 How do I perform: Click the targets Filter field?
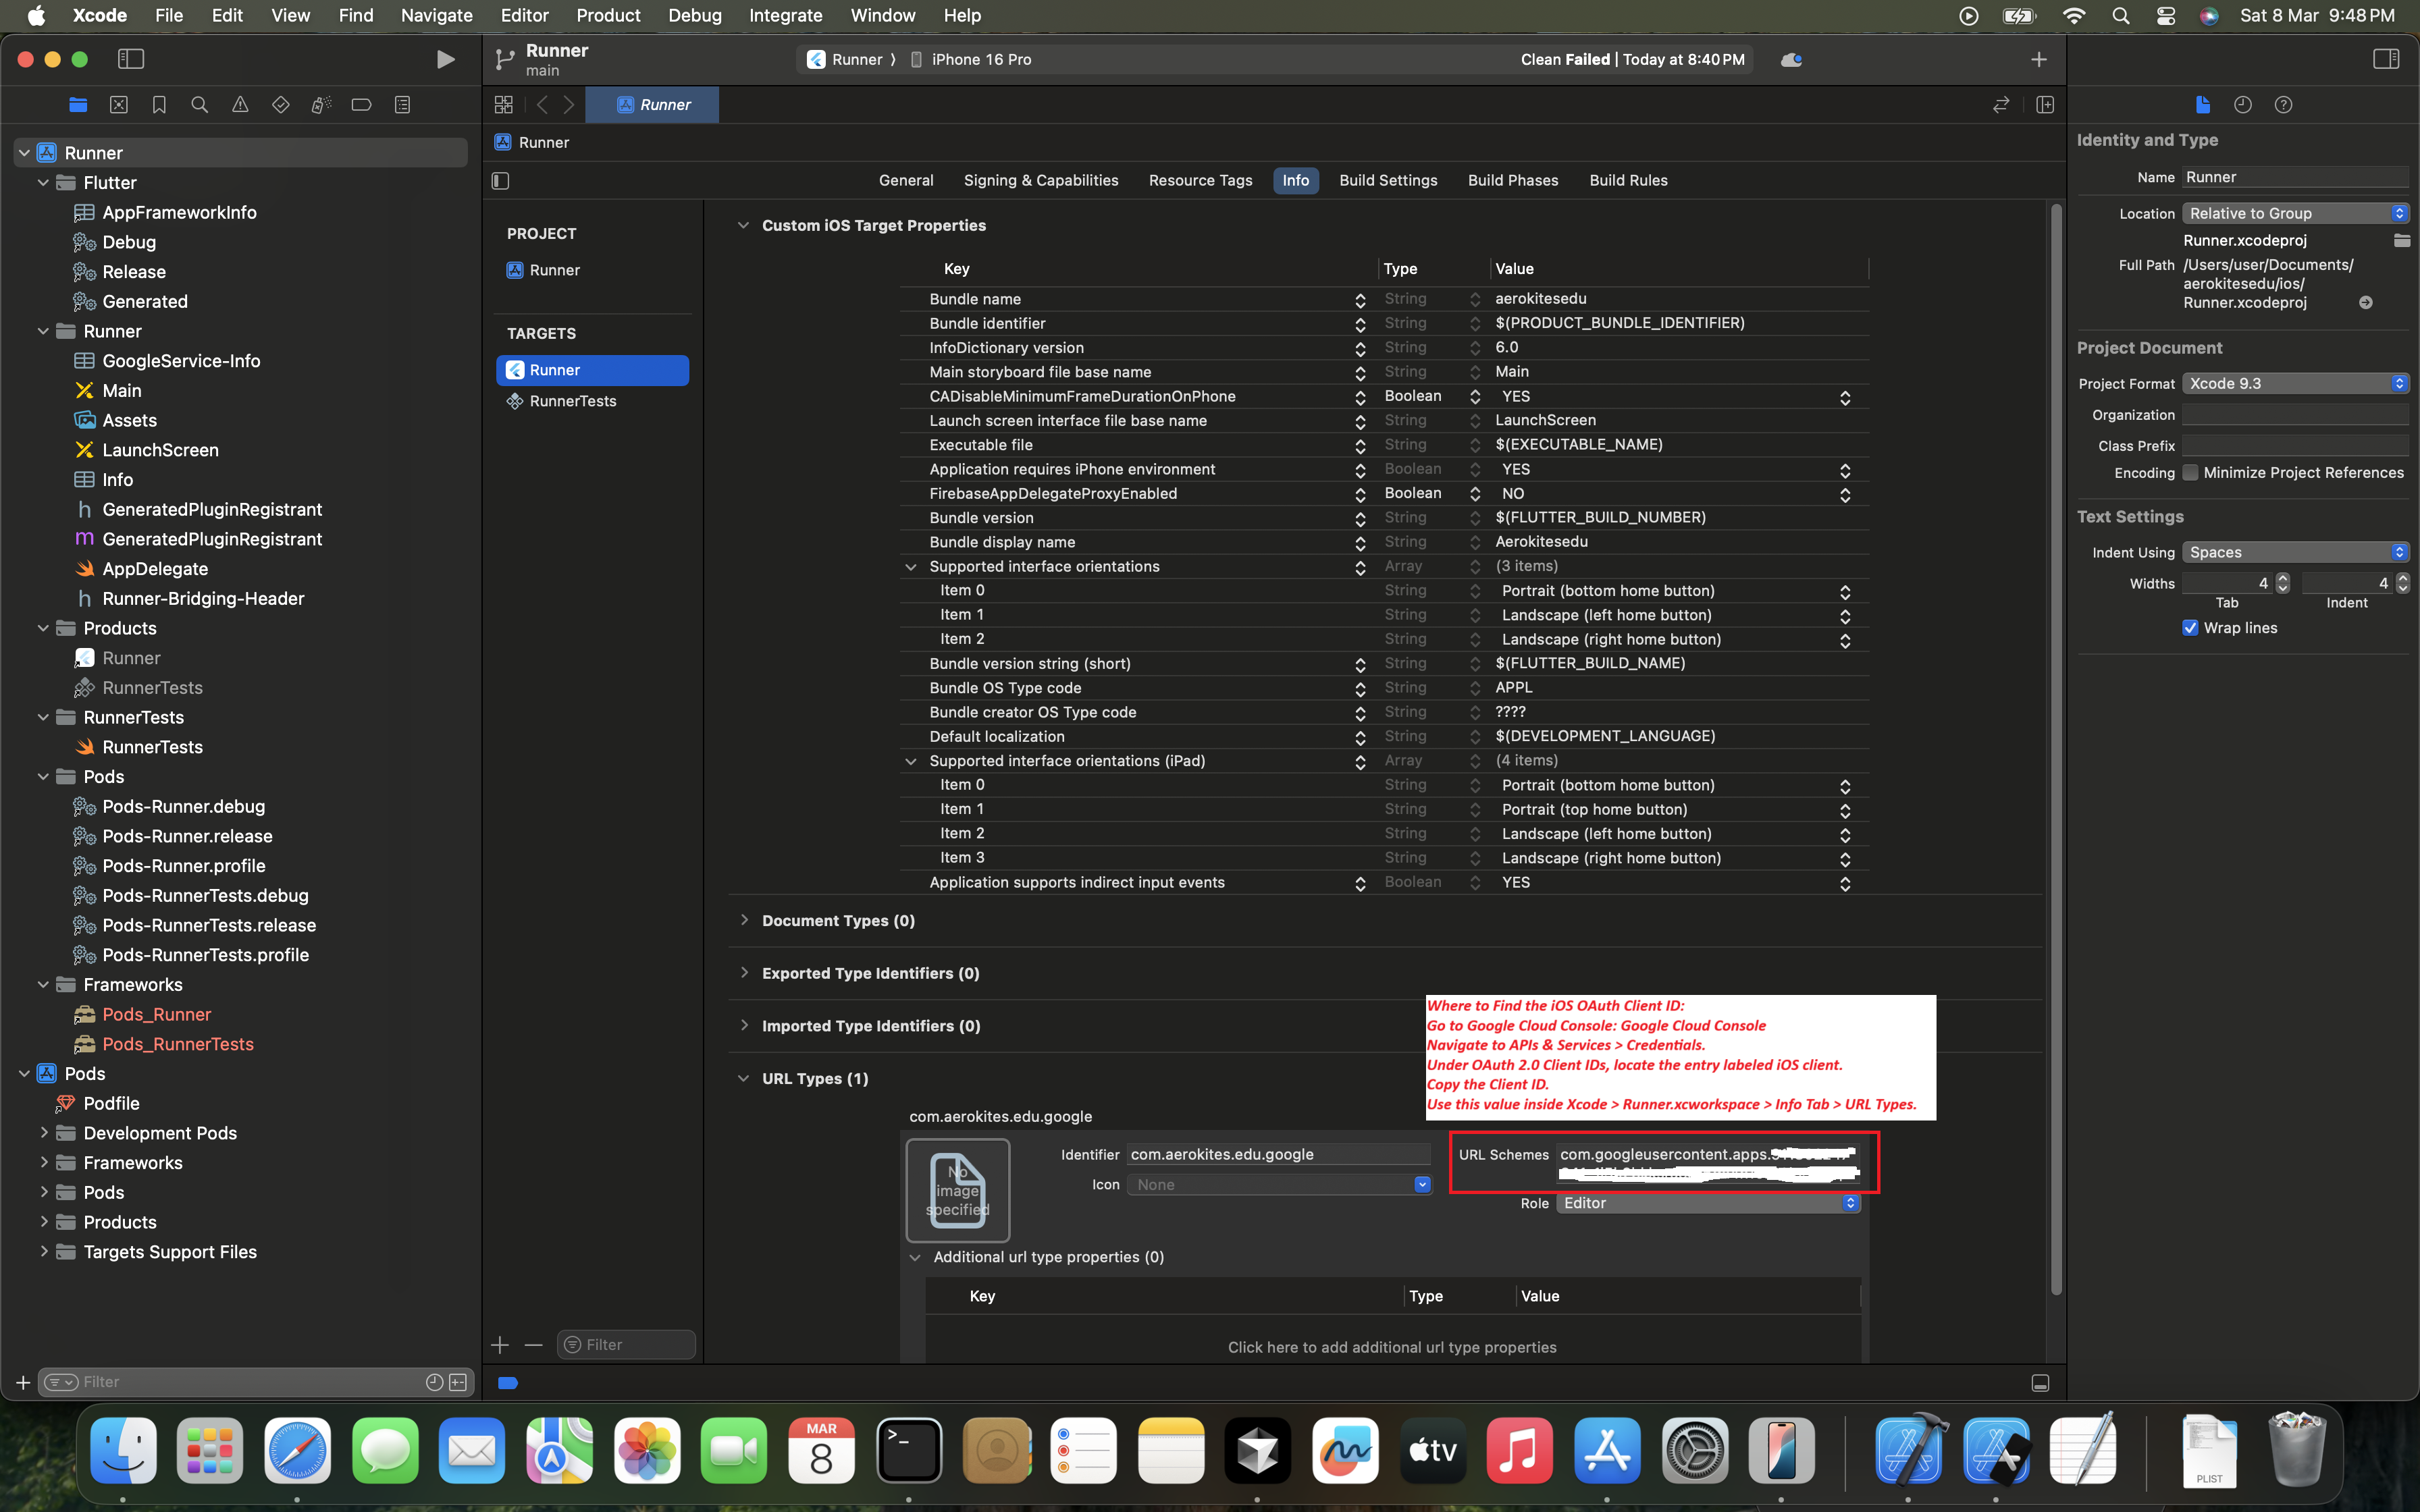(626, 1345)
